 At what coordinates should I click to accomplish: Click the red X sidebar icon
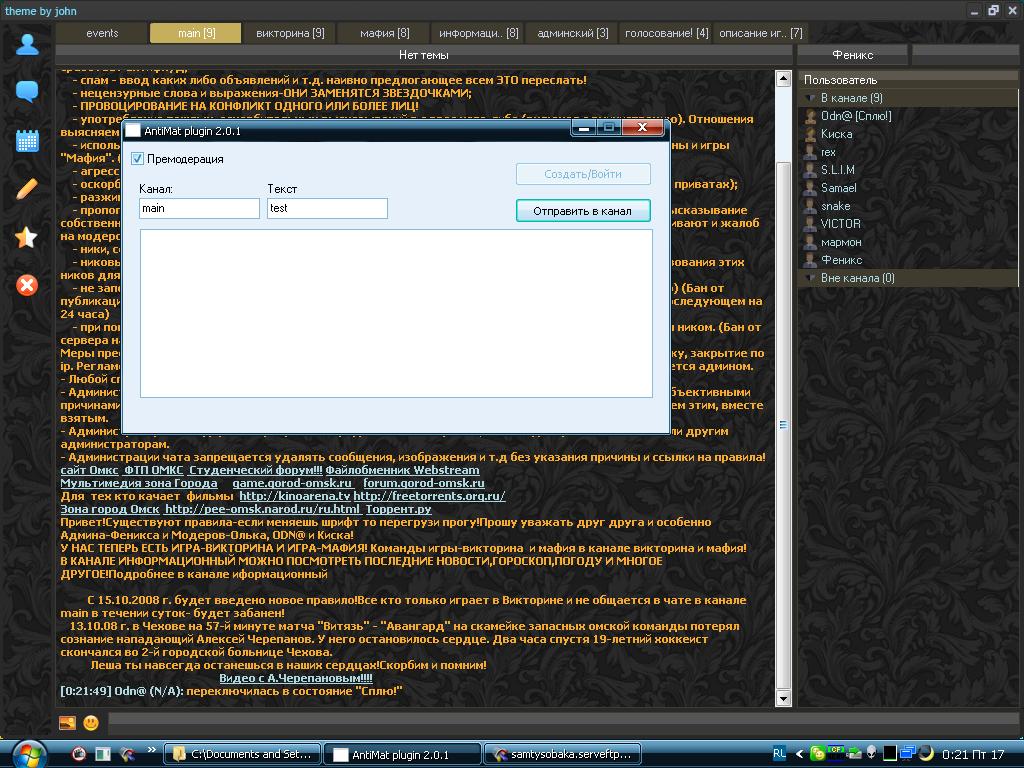click(x=27, y=285)
